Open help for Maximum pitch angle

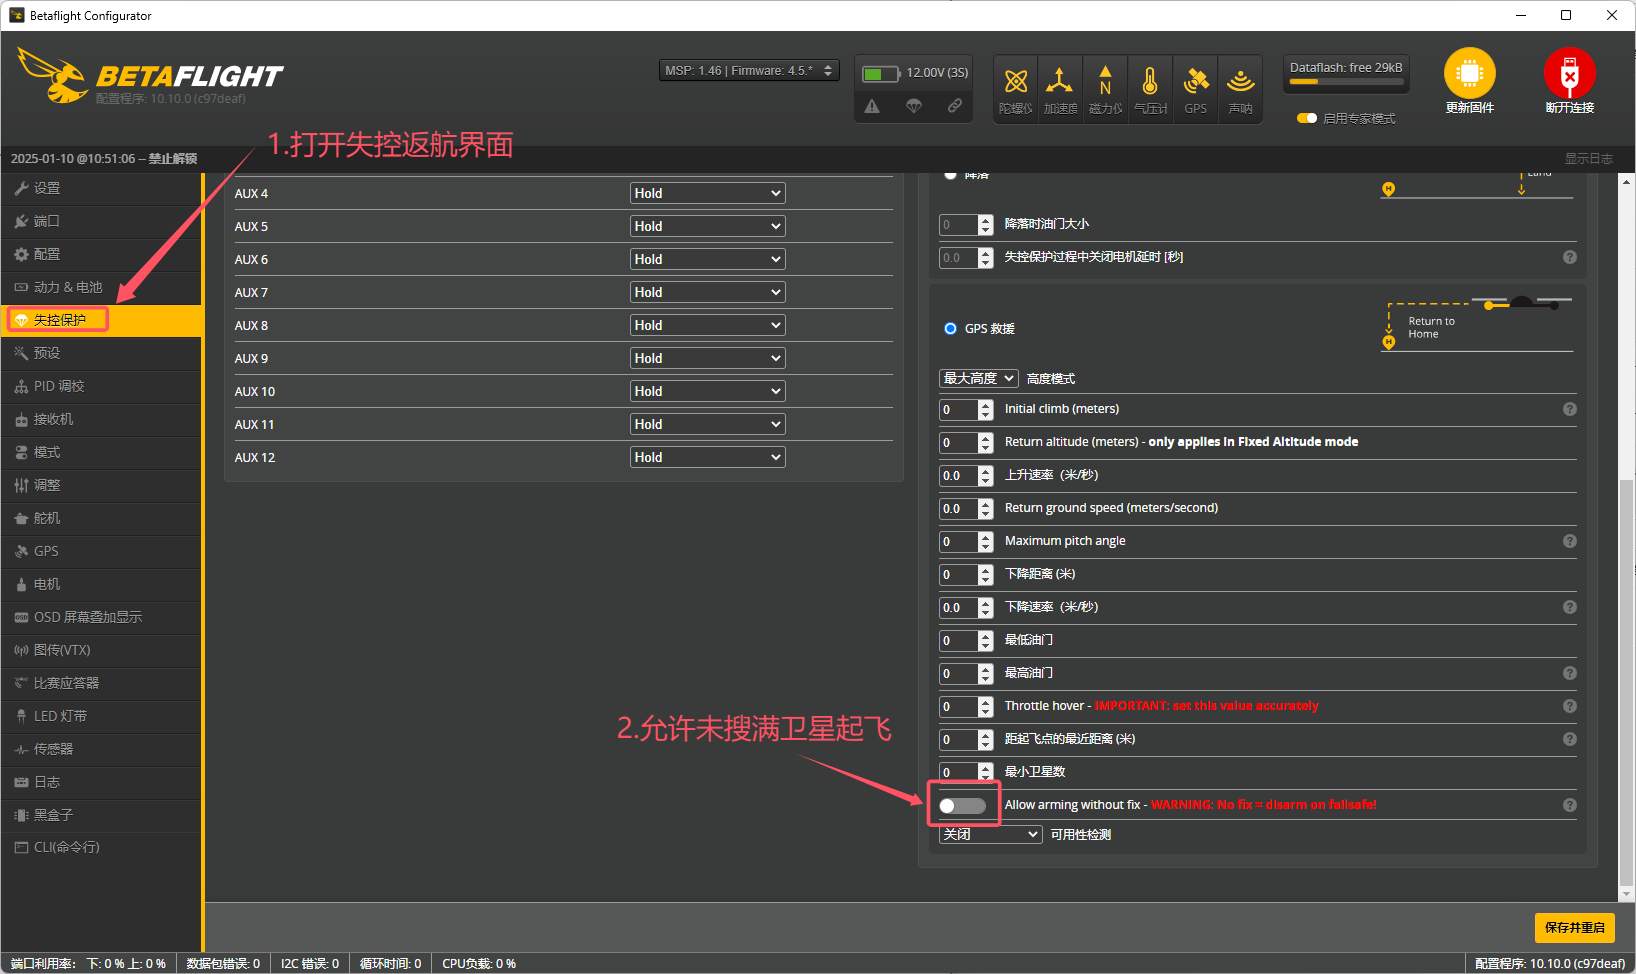pyautogui.click(x=1570, y=541)
